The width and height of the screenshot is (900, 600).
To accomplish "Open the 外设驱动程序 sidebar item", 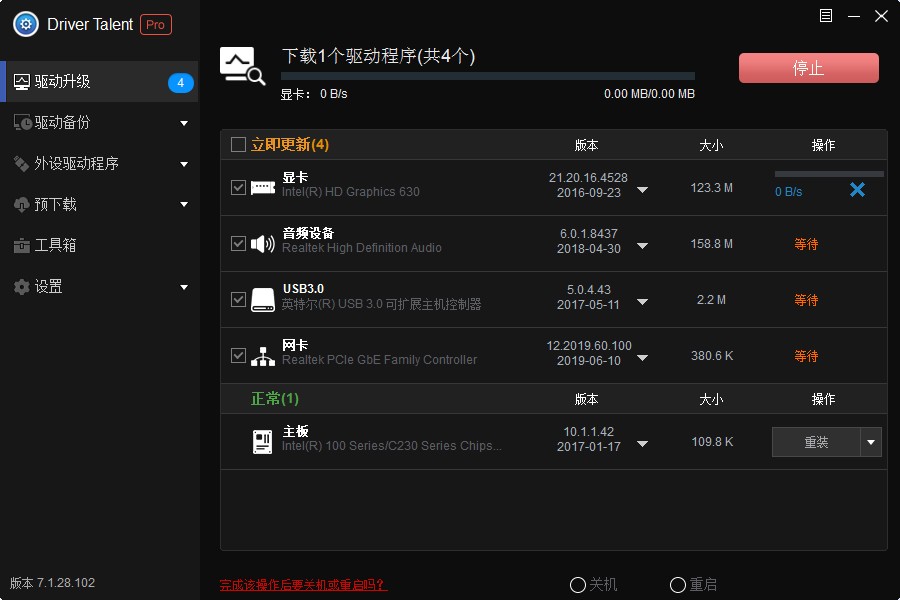I will coord(99,164).
